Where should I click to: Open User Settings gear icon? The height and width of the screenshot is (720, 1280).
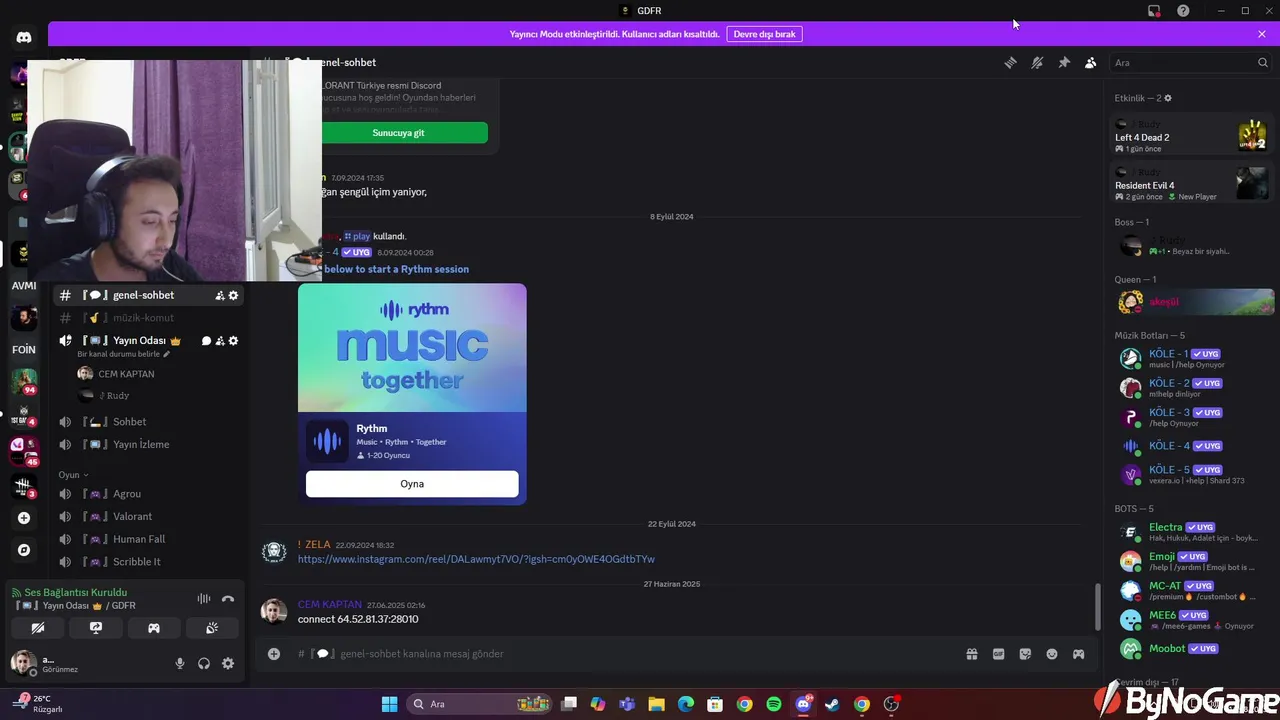[x=228, y=663]
